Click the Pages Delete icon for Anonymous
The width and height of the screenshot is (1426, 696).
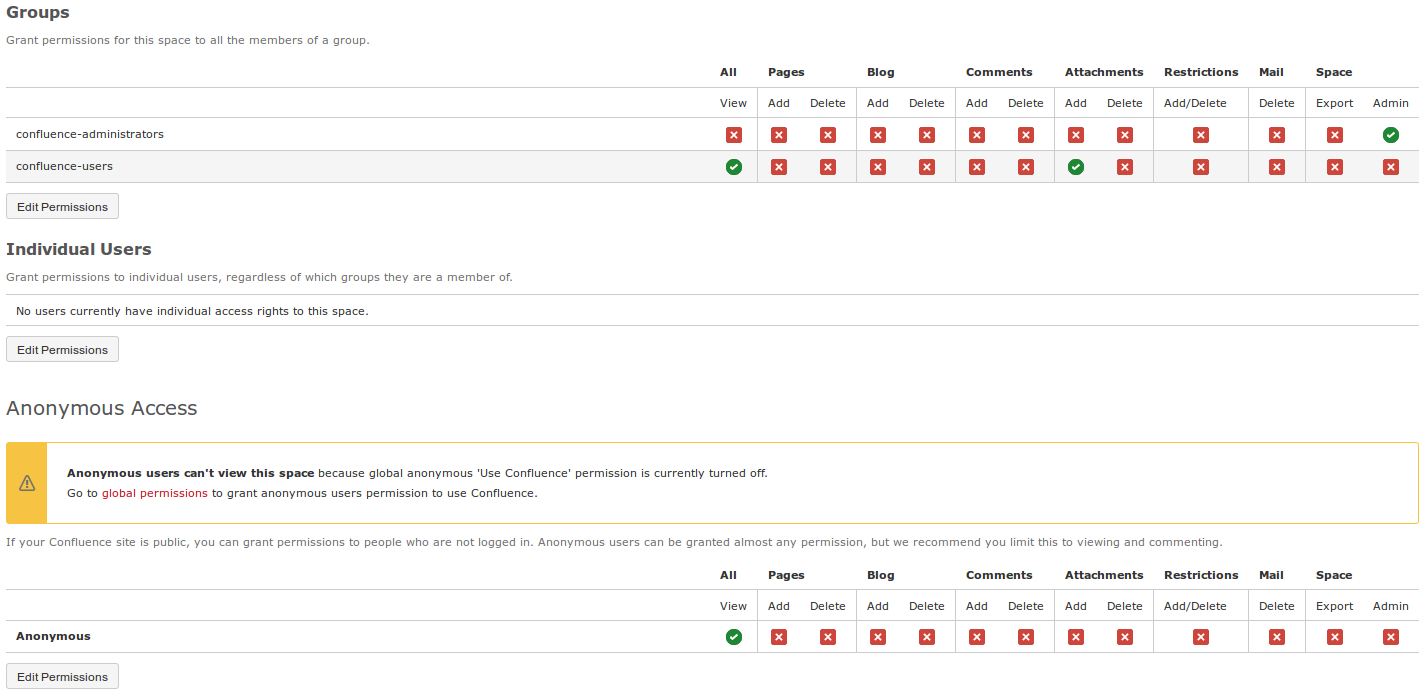coord(827,636)
